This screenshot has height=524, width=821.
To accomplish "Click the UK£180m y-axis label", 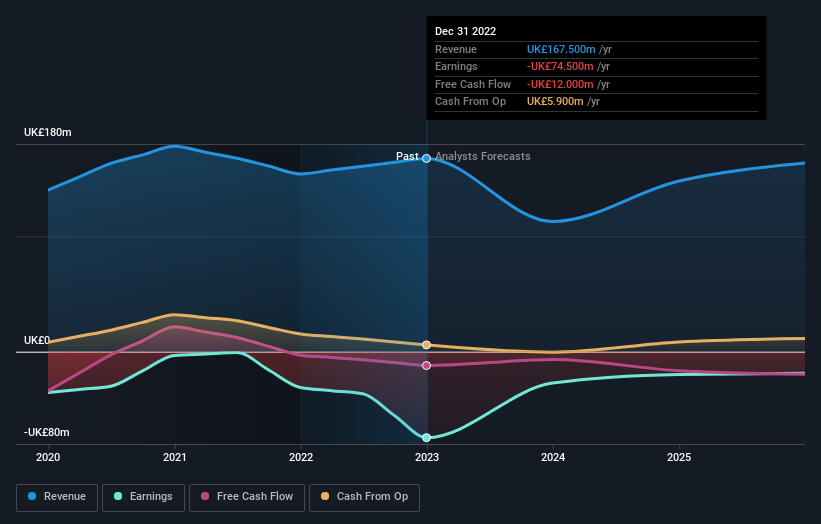I will click(x=48, y=132).
